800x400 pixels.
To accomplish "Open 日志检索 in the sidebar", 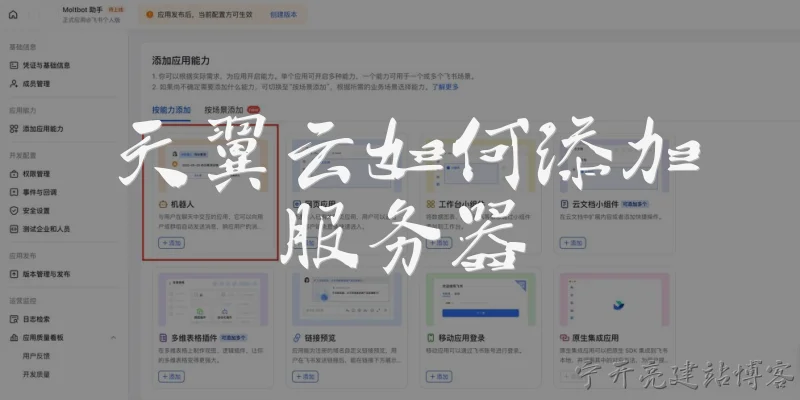I will pos(36,319).
